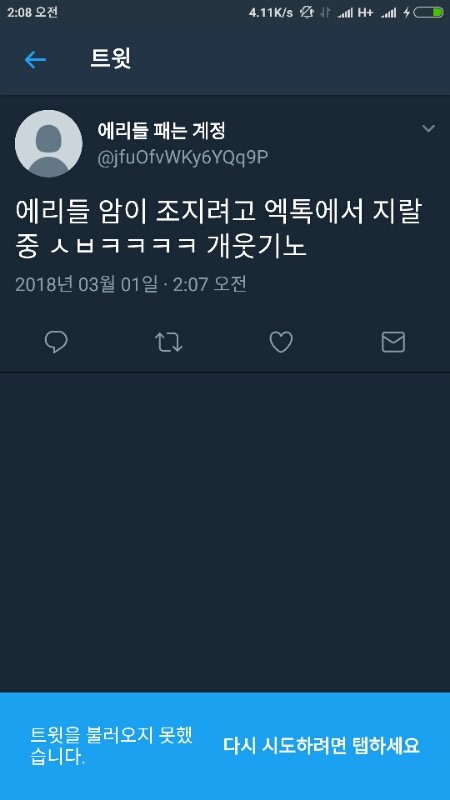The image size is (450, 800).
Task: Tap the tweet timestamp 2018년 03월 01일
Action: click(x=86, y=284)
